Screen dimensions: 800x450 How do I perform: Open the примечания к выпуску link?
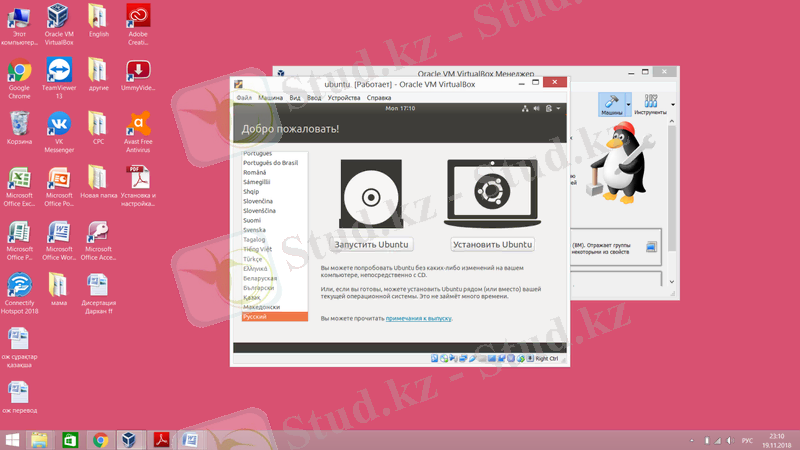point(418,318)
